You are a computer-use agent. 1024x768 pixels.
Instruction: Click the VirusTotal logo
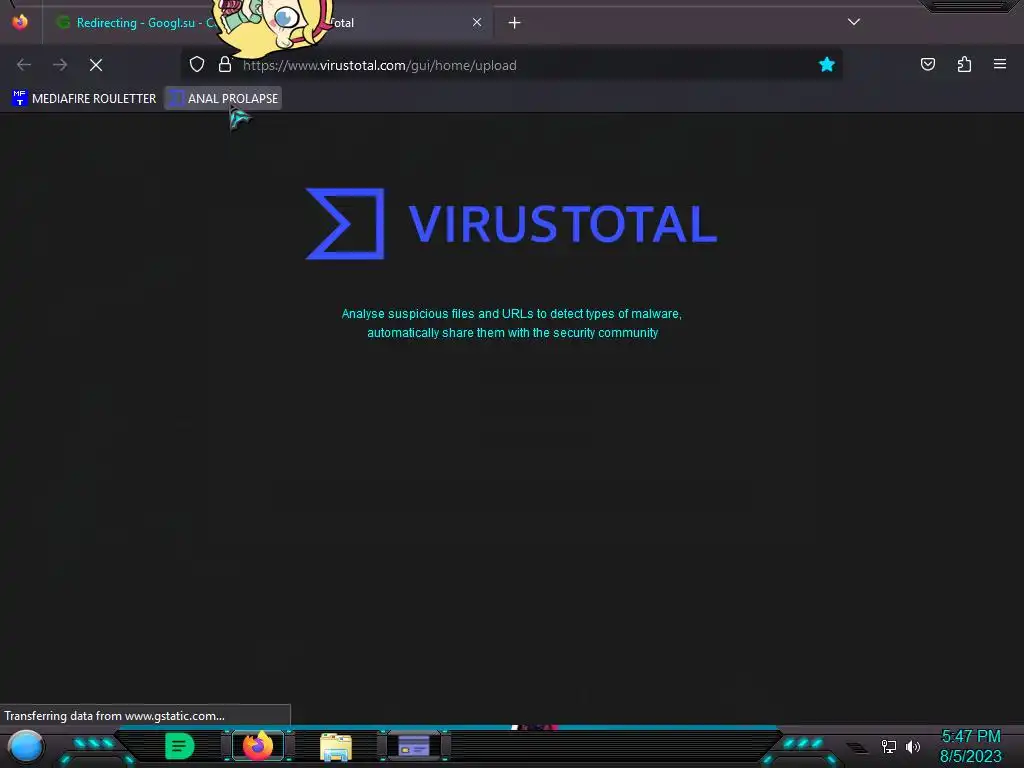click(x=511, y=224)
